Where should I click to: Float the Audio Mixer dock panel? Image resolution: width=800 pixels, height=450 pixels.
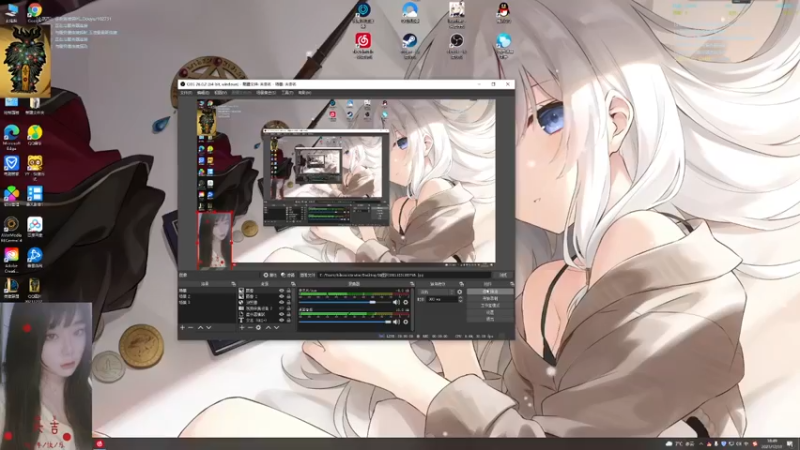pos(411,284)
